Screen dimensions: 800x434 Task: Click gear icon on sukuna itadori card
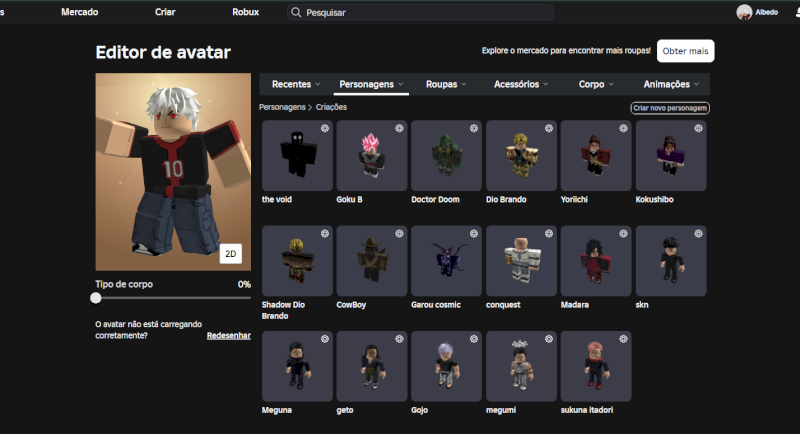pos(623,339)
